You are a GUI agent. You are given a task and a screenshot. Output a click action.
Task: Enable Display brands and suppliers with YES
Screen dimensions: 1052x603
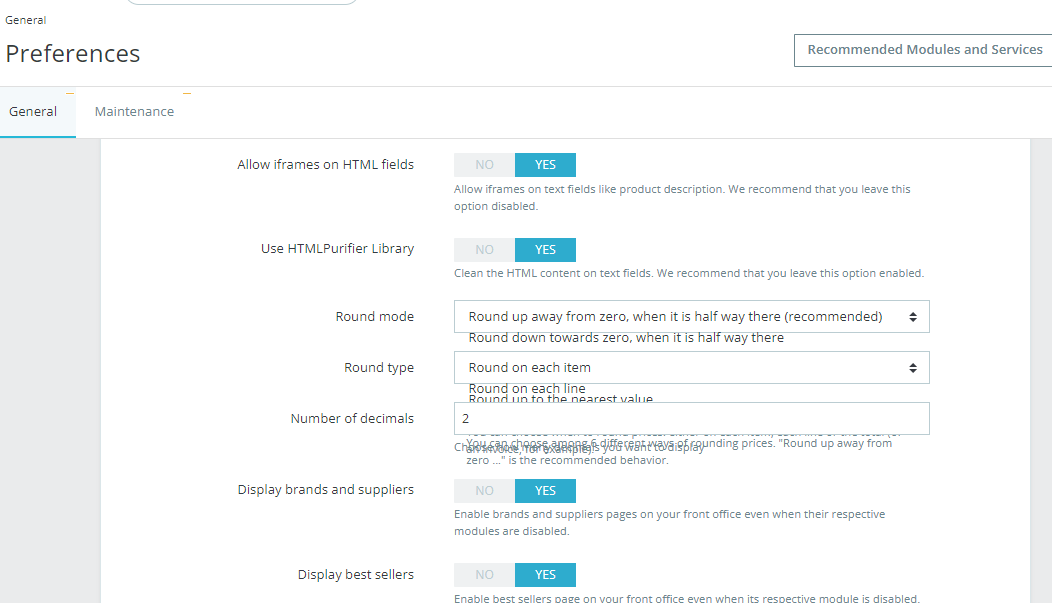coord(545,491)
